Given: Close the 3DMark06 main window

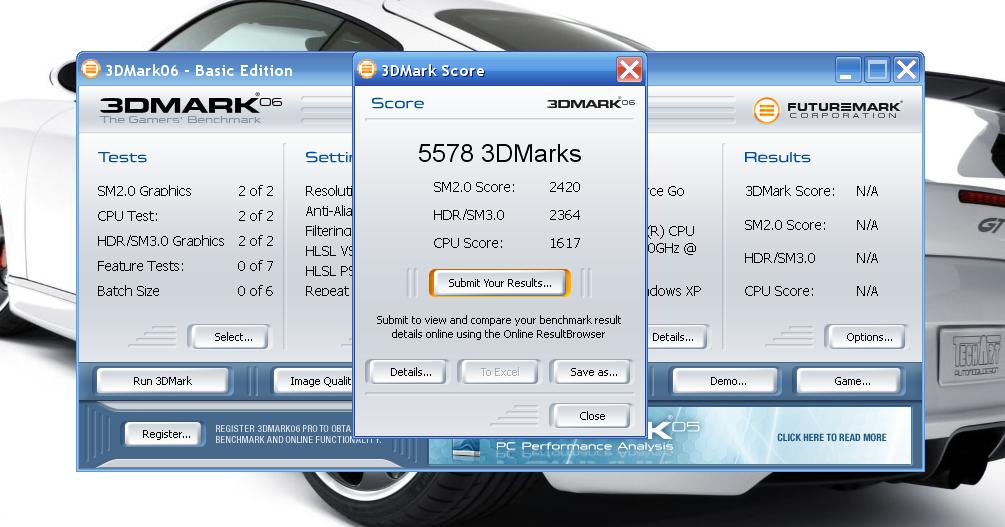Looking at the screenshot, I should 906,70.
